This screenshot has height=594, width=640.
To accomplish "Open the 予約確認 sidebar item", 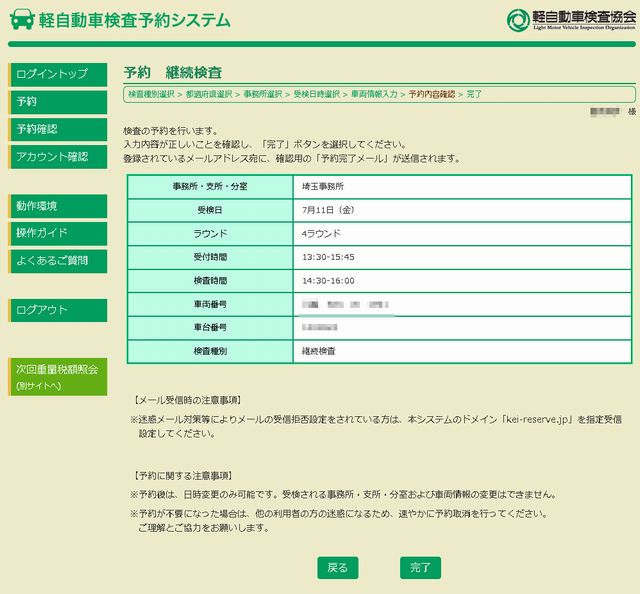I will [58, 129].
